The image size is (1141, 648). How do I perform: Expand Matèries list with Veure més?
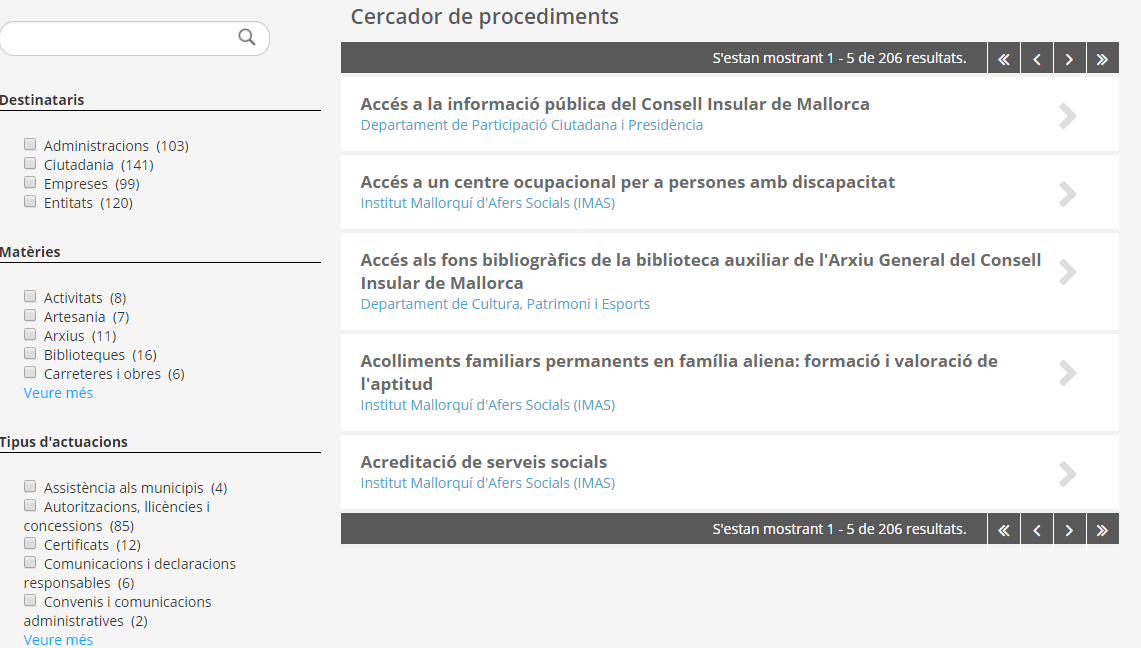coord(58,393)
